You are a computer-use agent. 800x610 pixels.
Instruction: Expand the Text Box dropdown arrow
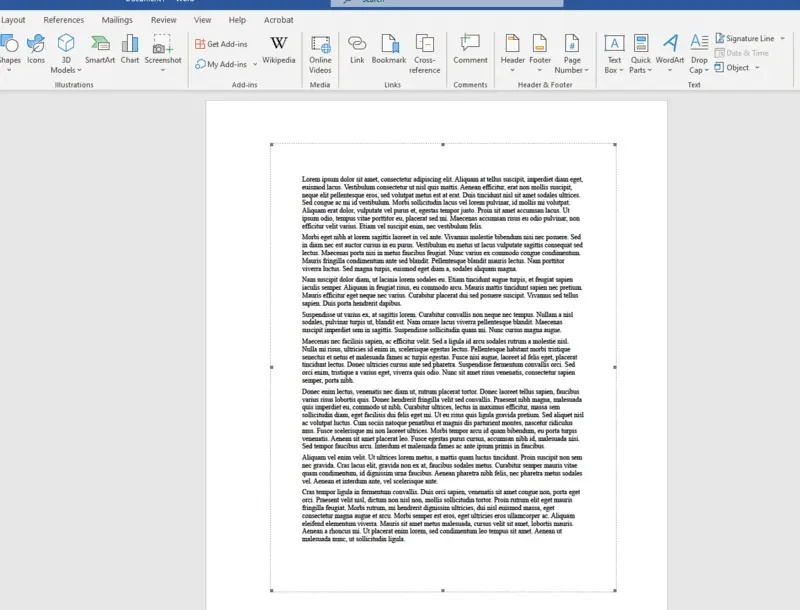(x=621, y=70)
